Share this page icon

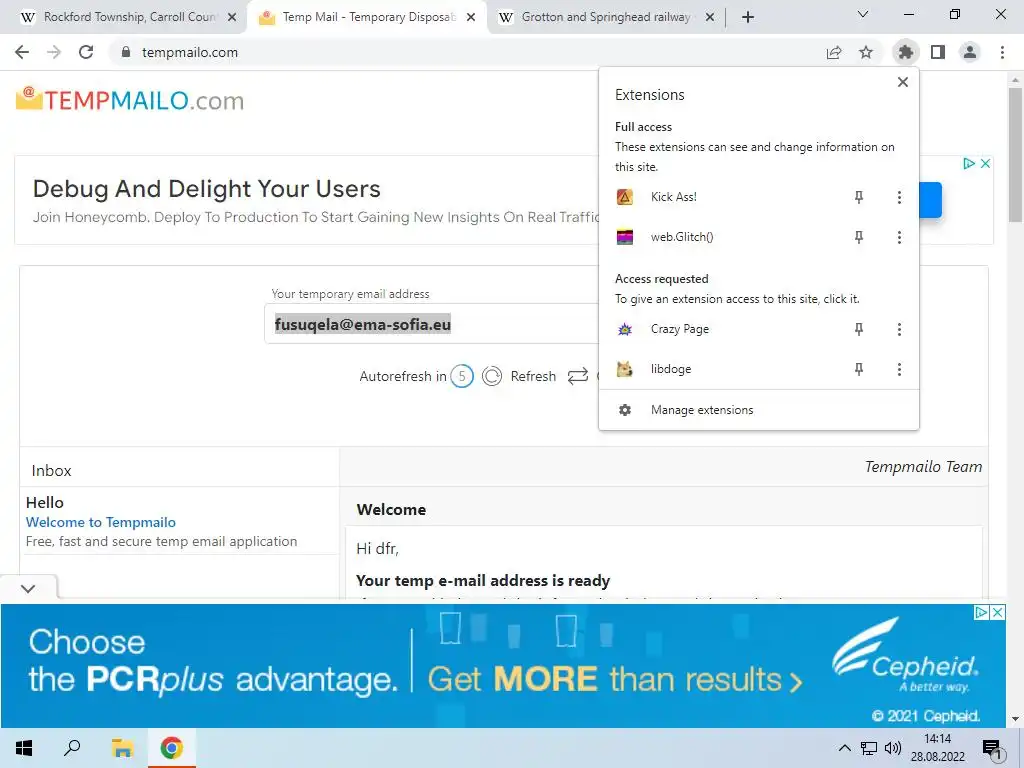coord(834,52)
